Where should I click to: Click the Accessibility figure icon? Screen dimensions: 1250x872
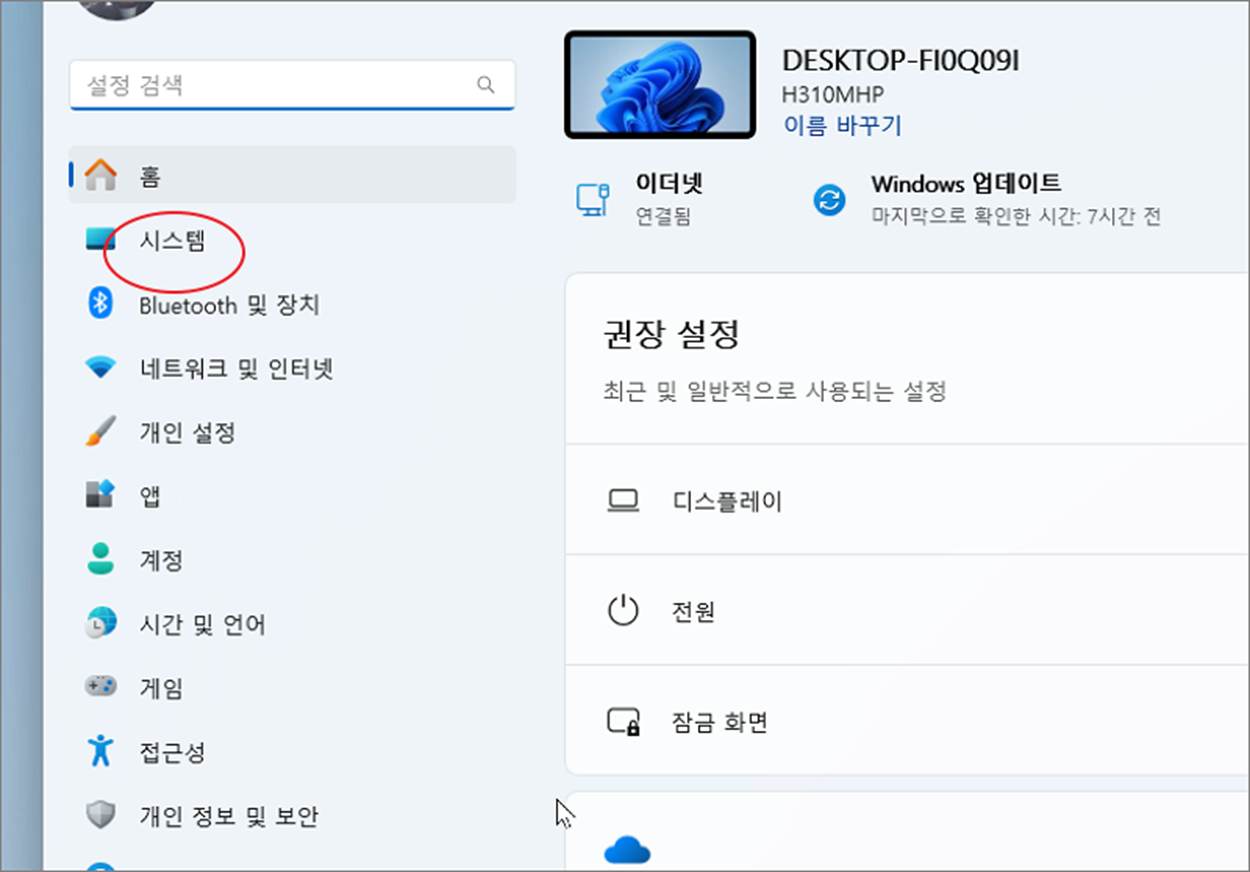[x=100, y=750]
